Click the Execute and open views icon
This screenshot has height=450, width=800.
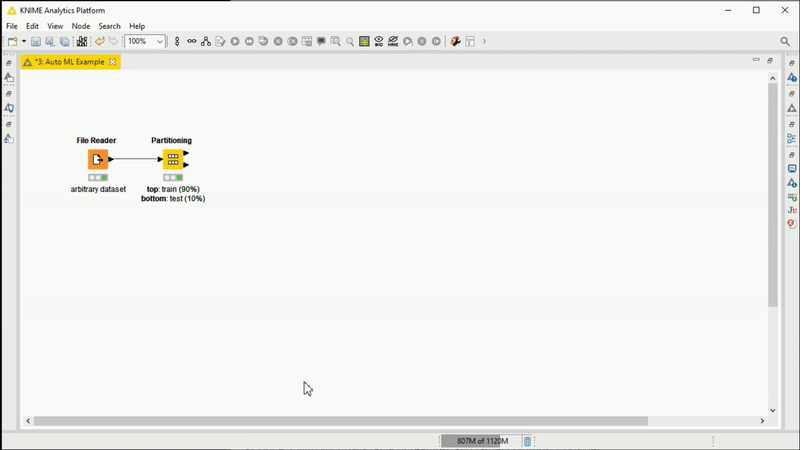[x=263, y=41]
